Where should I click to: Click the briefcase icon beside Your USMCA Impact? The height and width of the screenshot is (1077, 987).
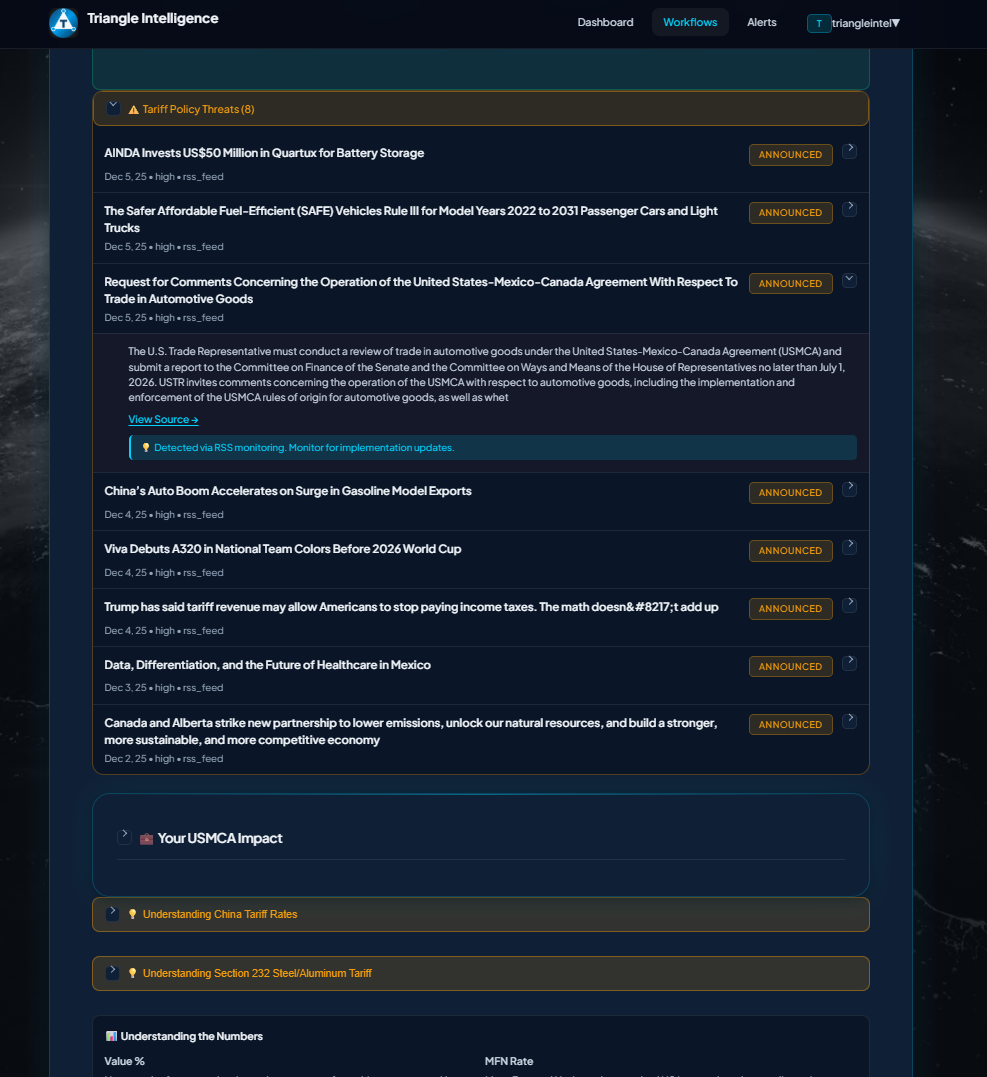pos(146,838)
